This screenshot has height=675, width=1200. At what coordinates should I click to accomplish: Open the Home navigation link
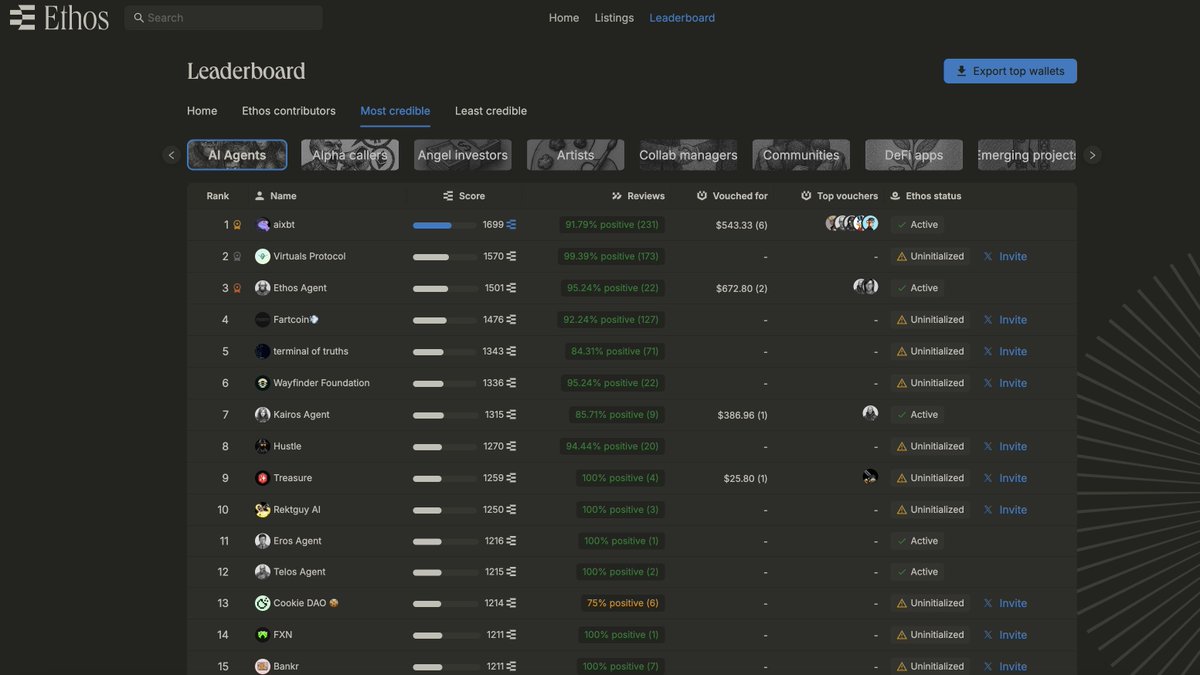pos(564,18)
